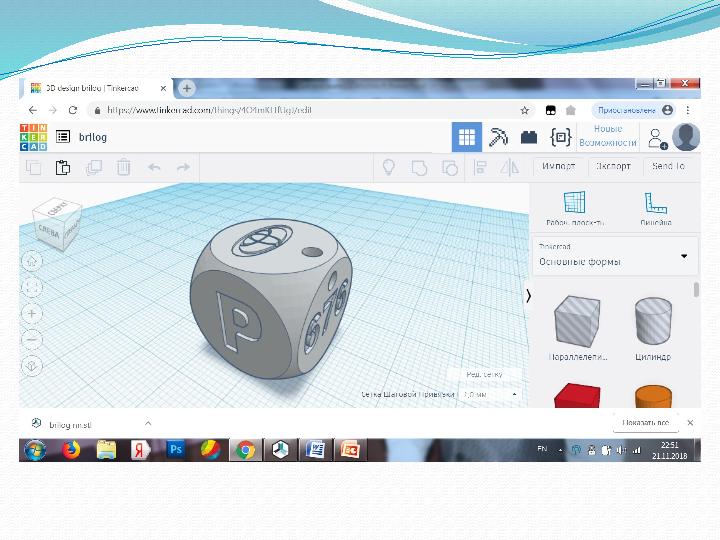Viewport: 720px width, 540px height.
Task: Click the invite collaborator person icon
Action: (657, 138)
